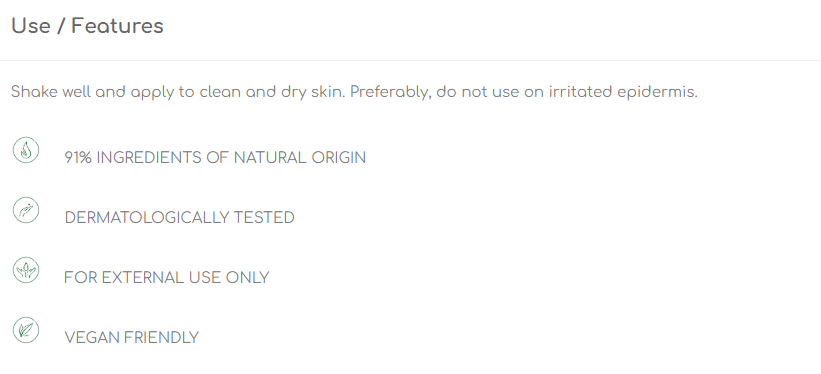Select the vegan friendly leaf icon
This screenshot has height=374, width=821.
click(26, 330)
